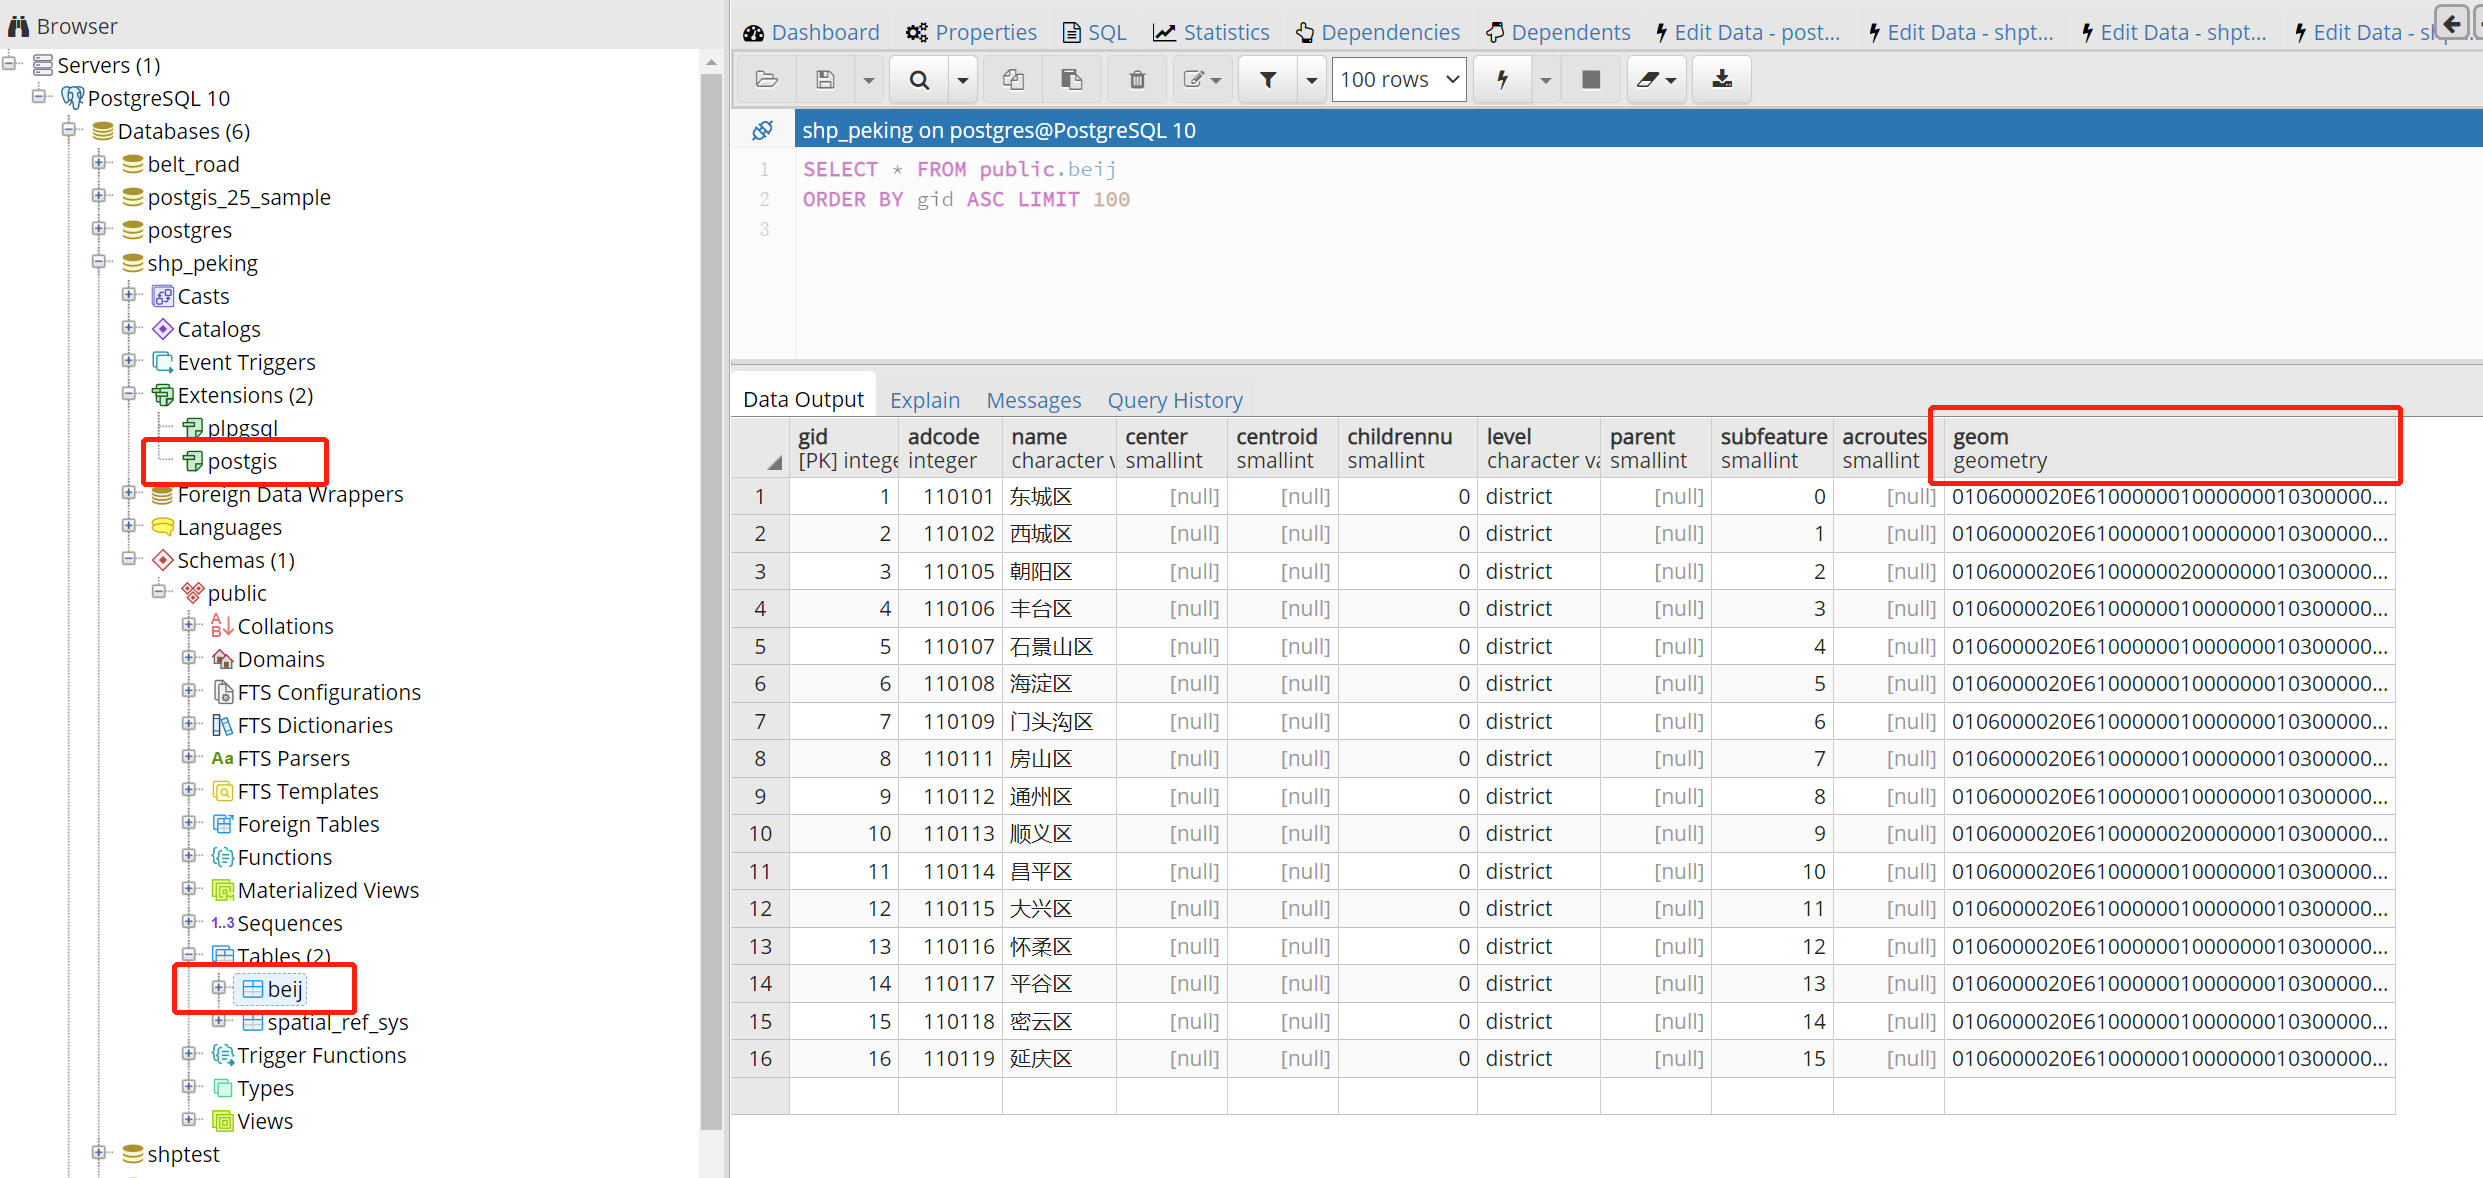Click the browser tree vertical scrollbar
This screenshot has width=2483, height=1178.
(711, 600)
